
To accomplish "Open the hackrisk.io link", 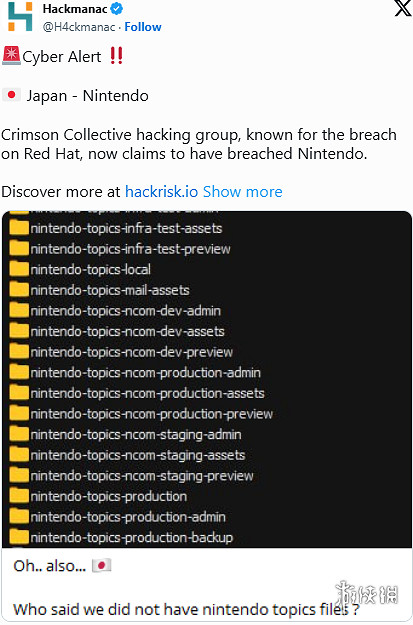I will pos(161,192).
